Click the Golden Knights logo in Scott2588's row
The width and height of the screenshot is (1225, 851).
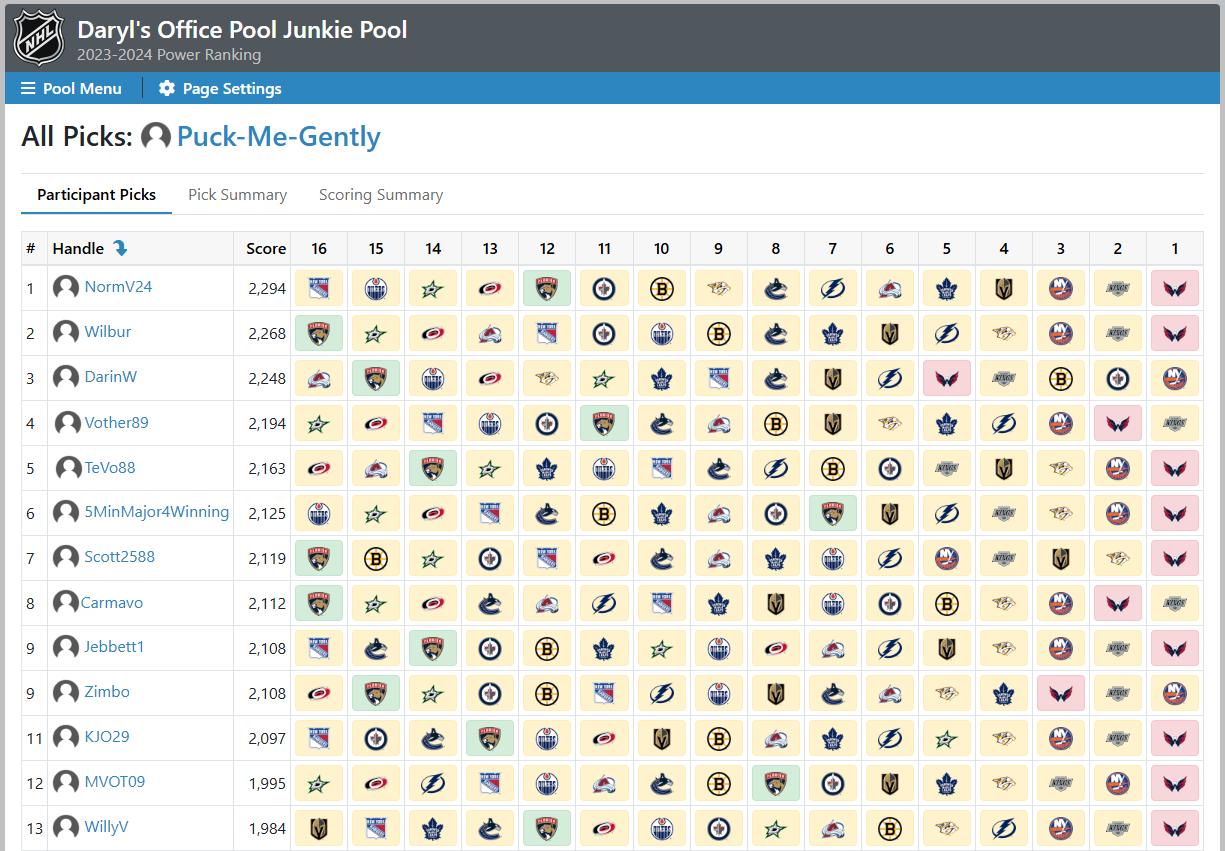pos(1061,558)
